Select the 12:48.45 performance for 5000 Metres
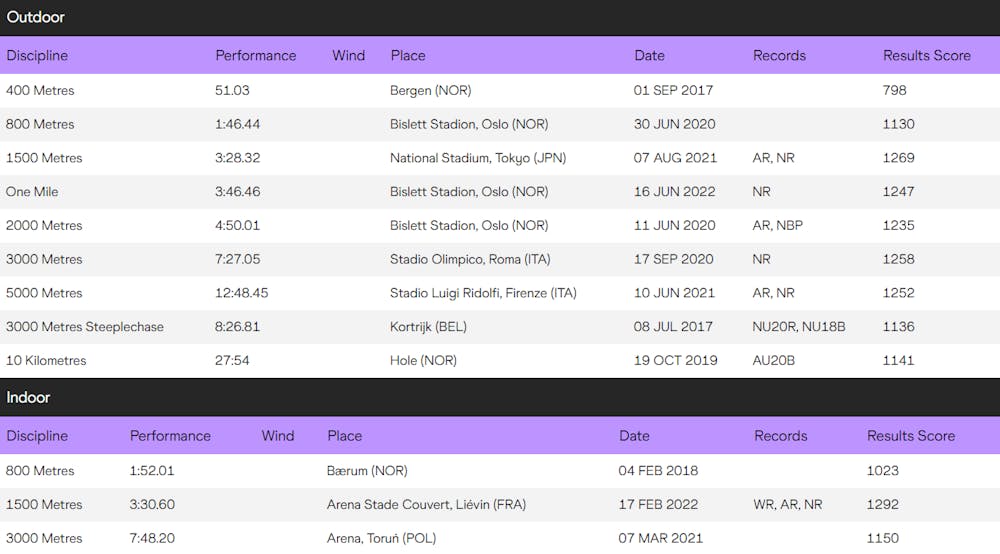 point(241,293)
